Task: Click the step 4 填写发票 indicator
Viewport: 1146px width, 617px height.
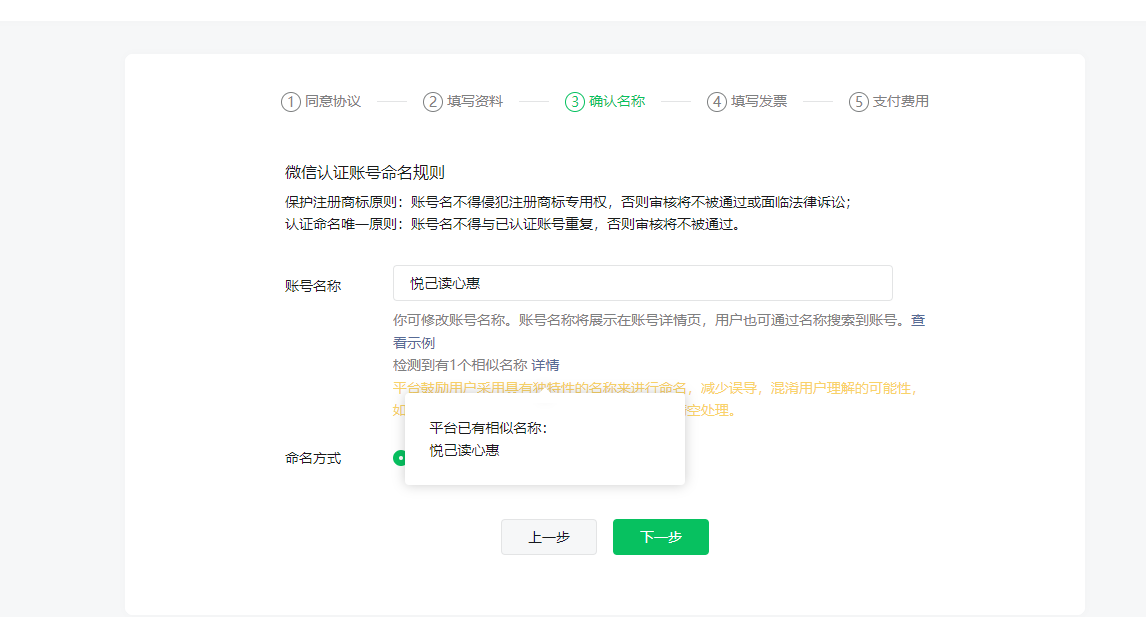Action: pos(747,102)
